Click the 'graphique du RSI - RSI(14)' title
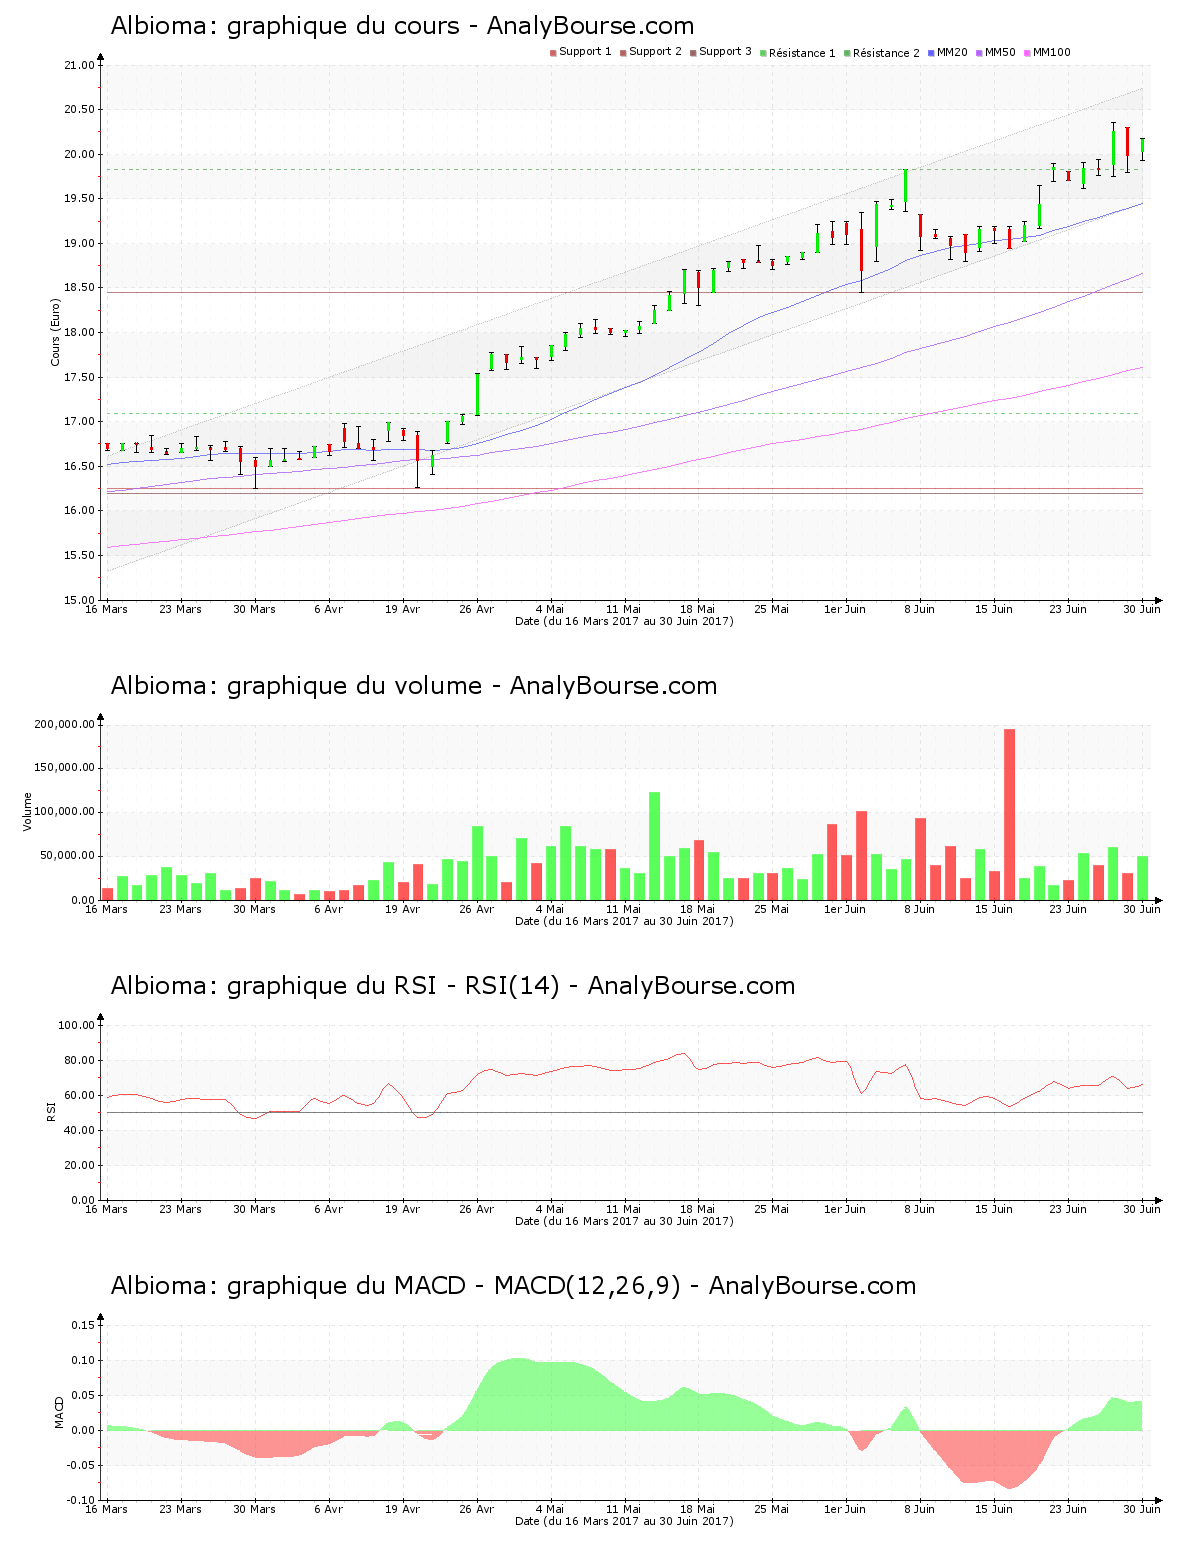 pos(393,986)
